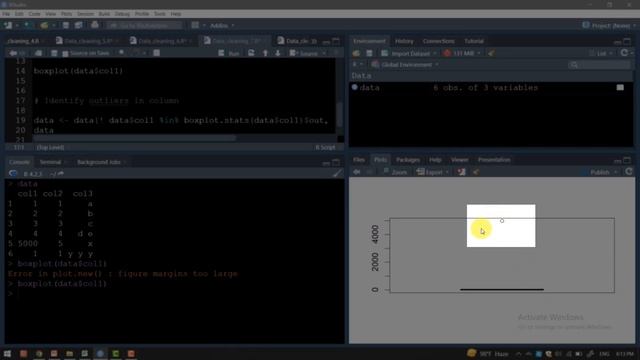Click the show in new window editor icon
This screenshot has width=640, height=360.
coord(38,53)
